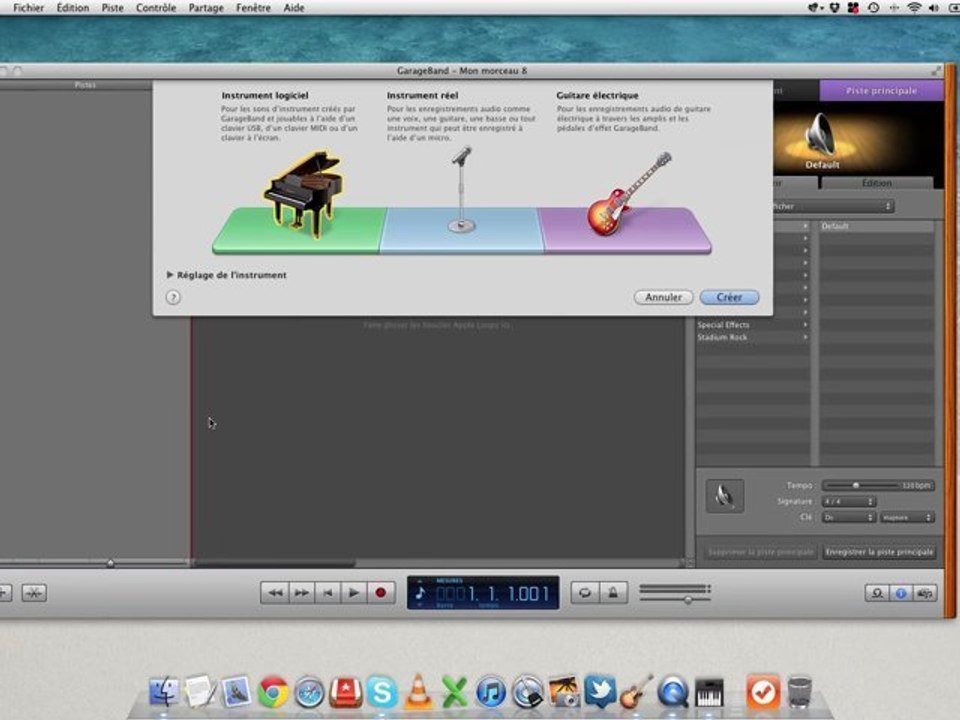Toggle the metronome button
This screenshot has height=720, width=960.
pos(613,593)
